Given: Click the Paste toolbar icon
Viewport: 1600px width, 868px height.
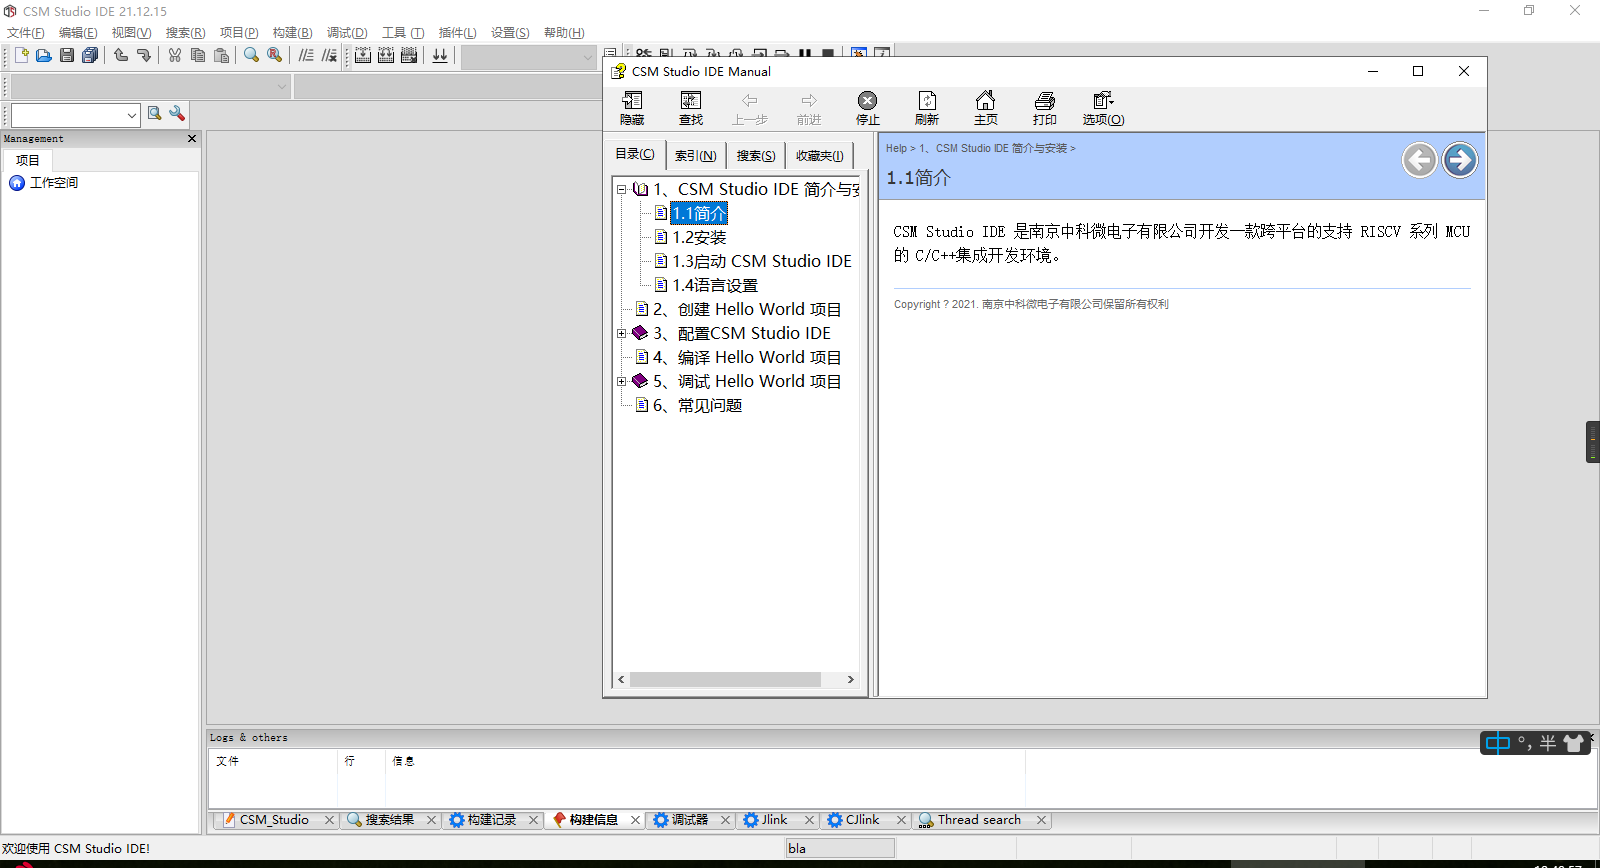Looking at the screenshot, I should click(x=221, y=56).
